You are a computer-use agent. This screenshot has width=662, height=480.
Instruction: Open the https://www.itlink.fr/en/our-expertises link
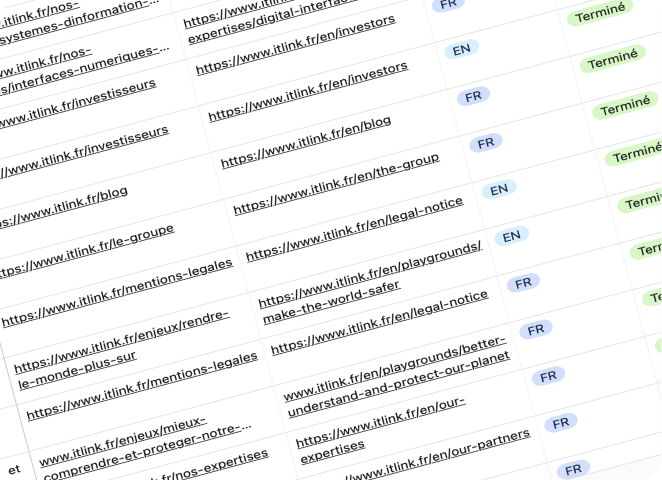381,431
